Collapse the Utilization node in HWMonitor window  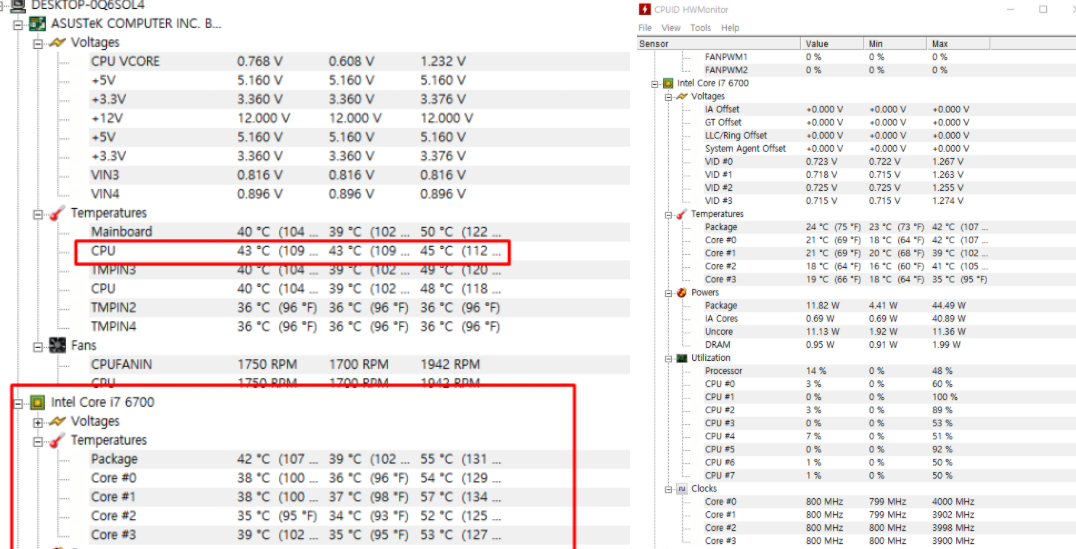[668, 358]
